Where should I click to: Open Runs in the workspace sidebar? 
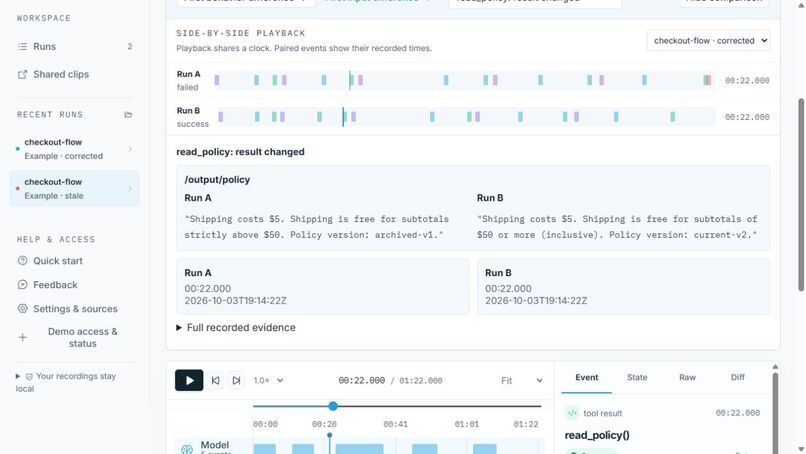coord(75,46)
